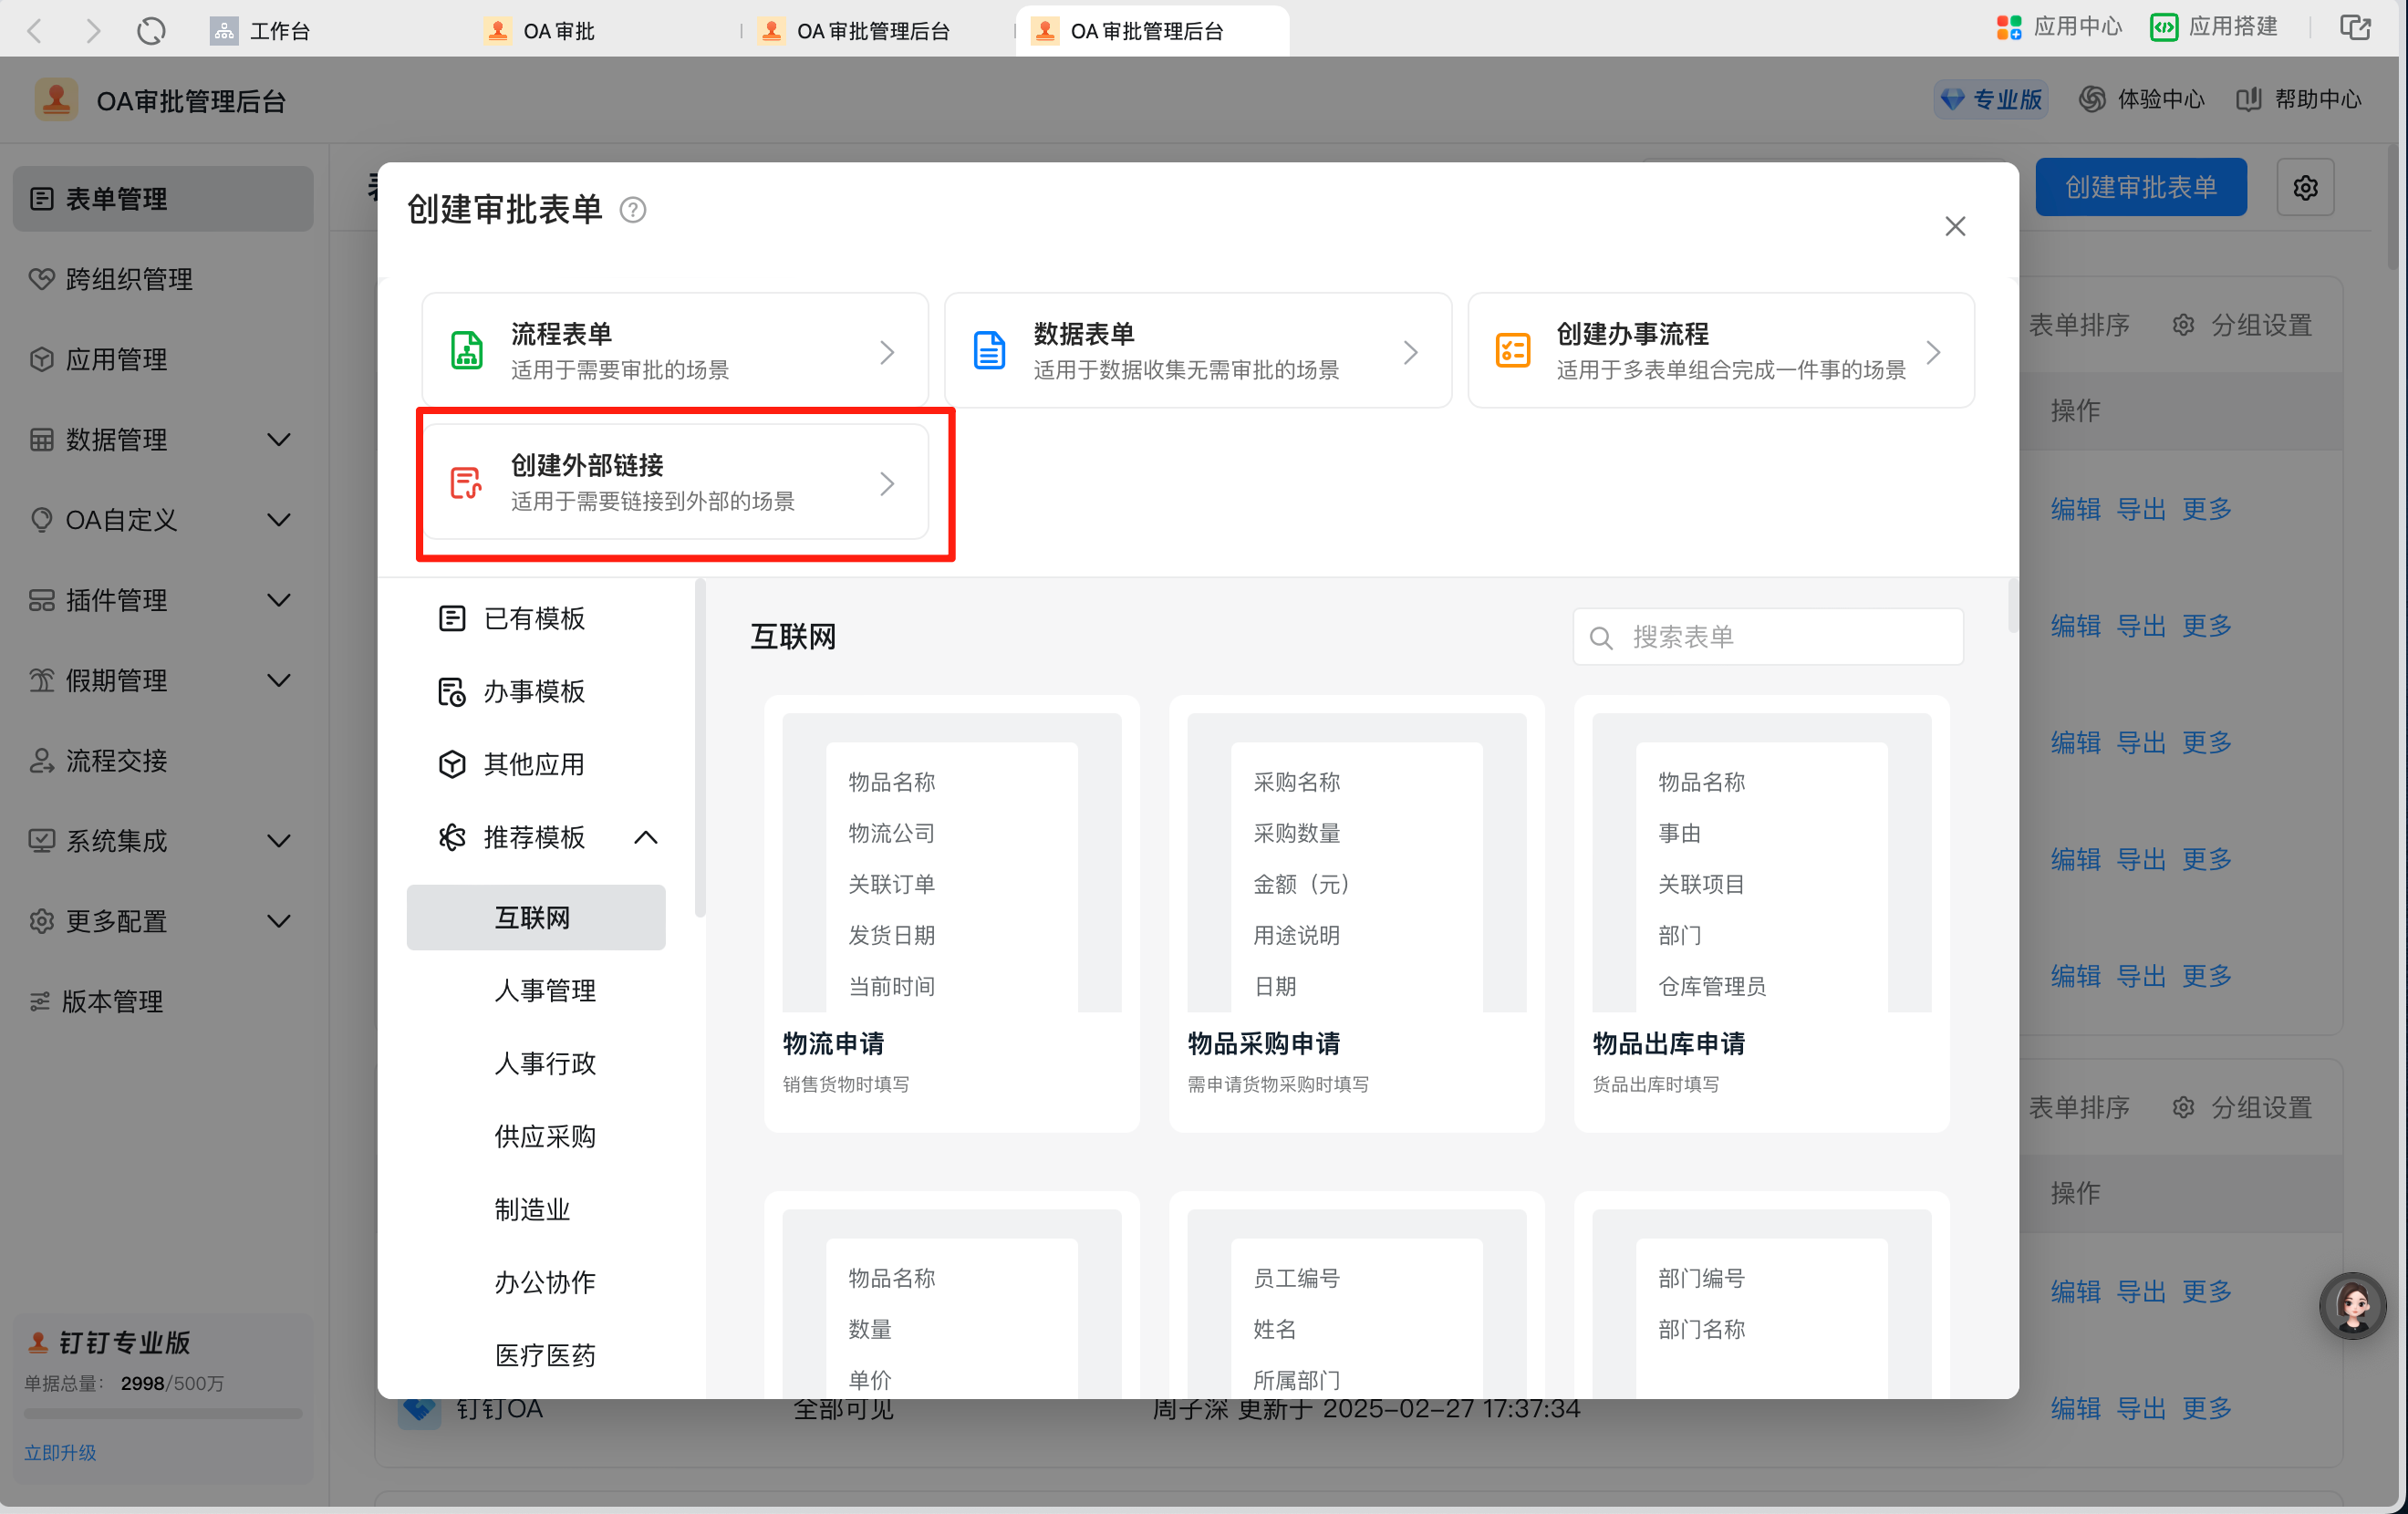Click the first 分组设置 gear link
The height and width of the screenshot is (1514, 2408).
[2242, 325]
